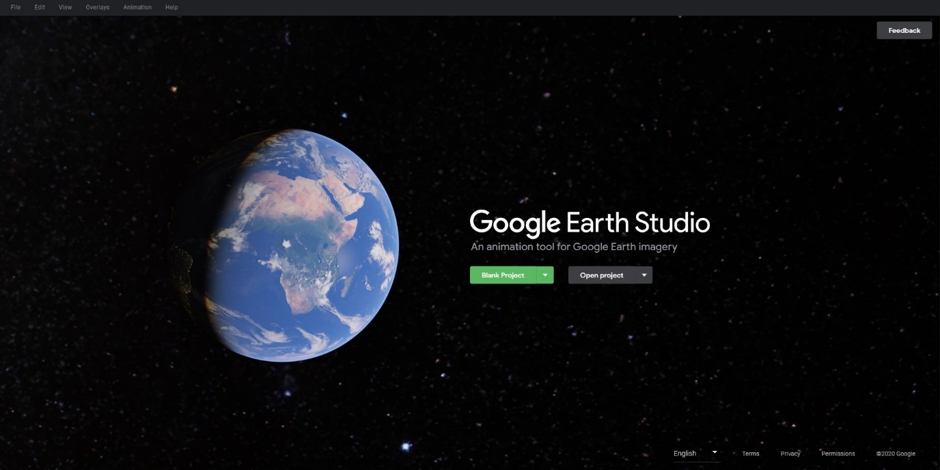Image resolution: width=940 pixels, height=470 pixels.
Task: Open the Privacy link
Action: [790, 454]
